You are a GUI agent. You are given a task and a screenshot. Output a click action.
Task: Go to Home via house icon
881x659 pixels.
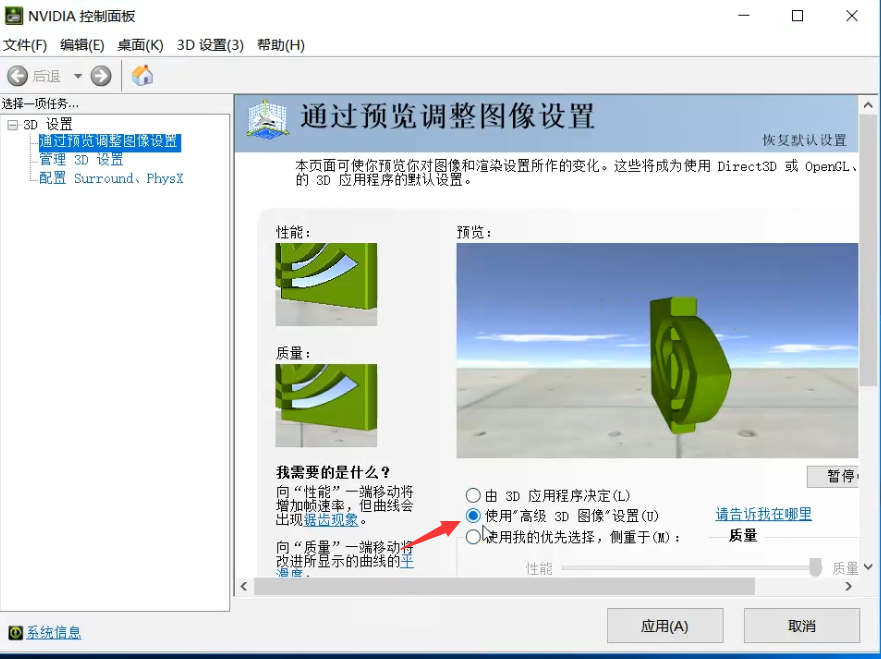pyautogui.click(x=142, y=75)
